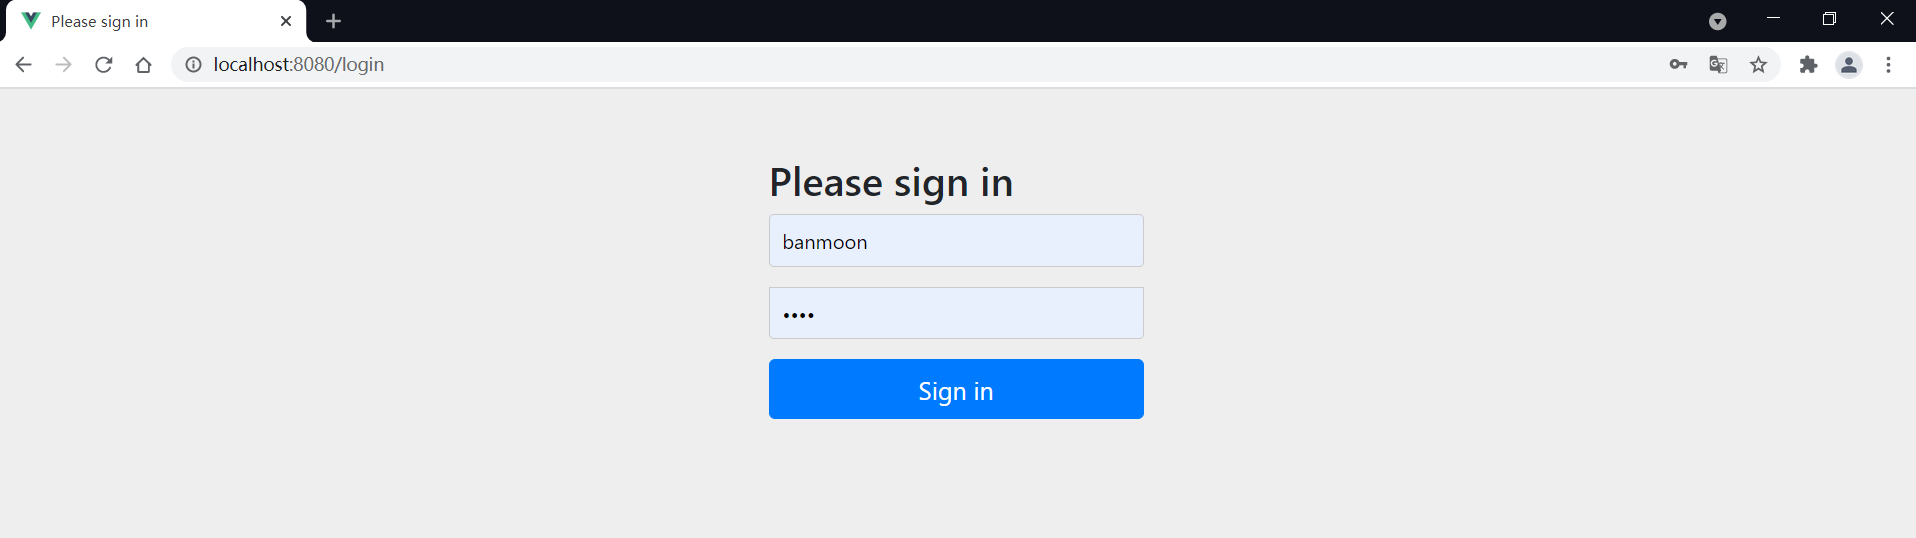
Task: Click the browser back arrow
Action: click(x=23, y=65)
